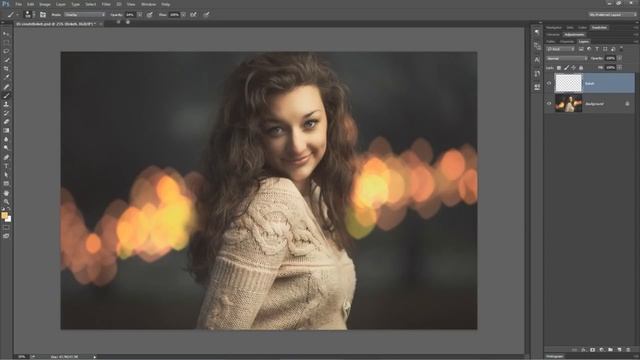This screenshot has height=360, width=640.
Task: Select the Hand tool
Action: (6, 193)
